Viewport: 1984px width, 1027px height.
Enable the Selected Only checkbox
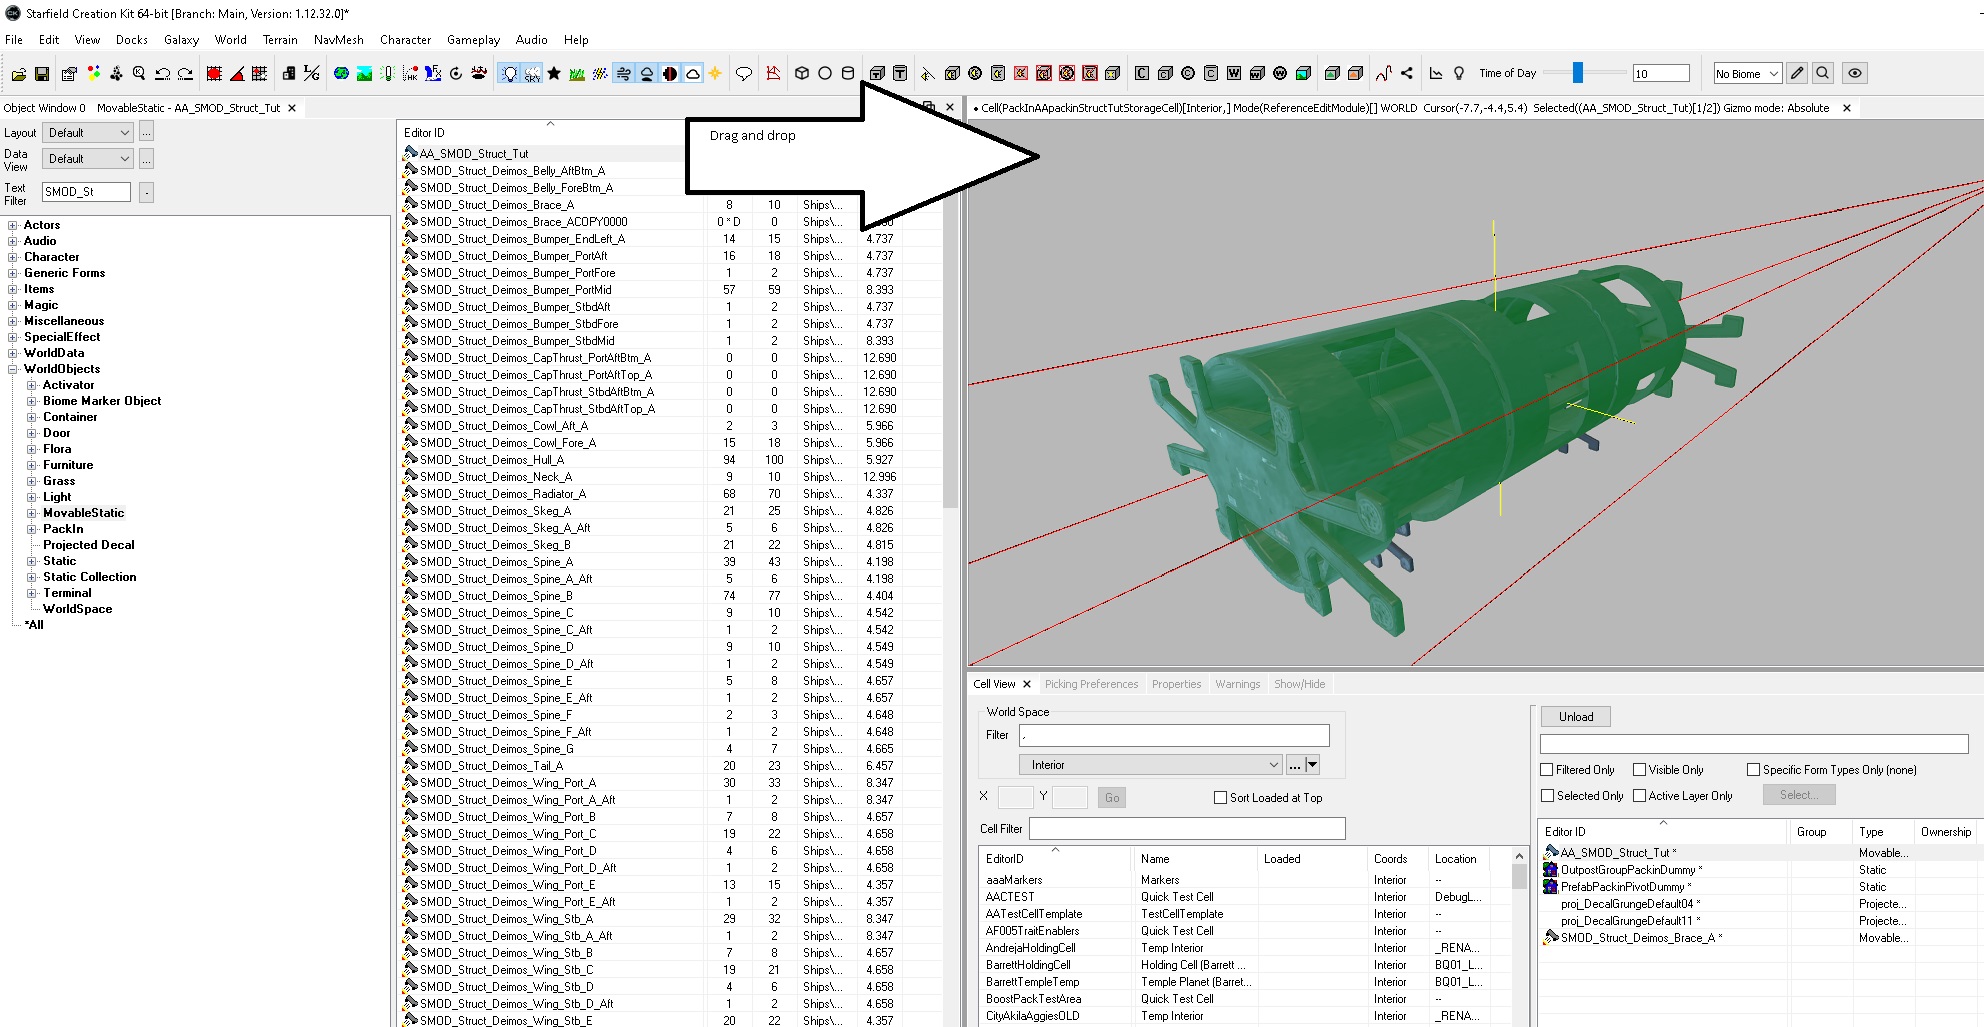(x=1547, y=796)
